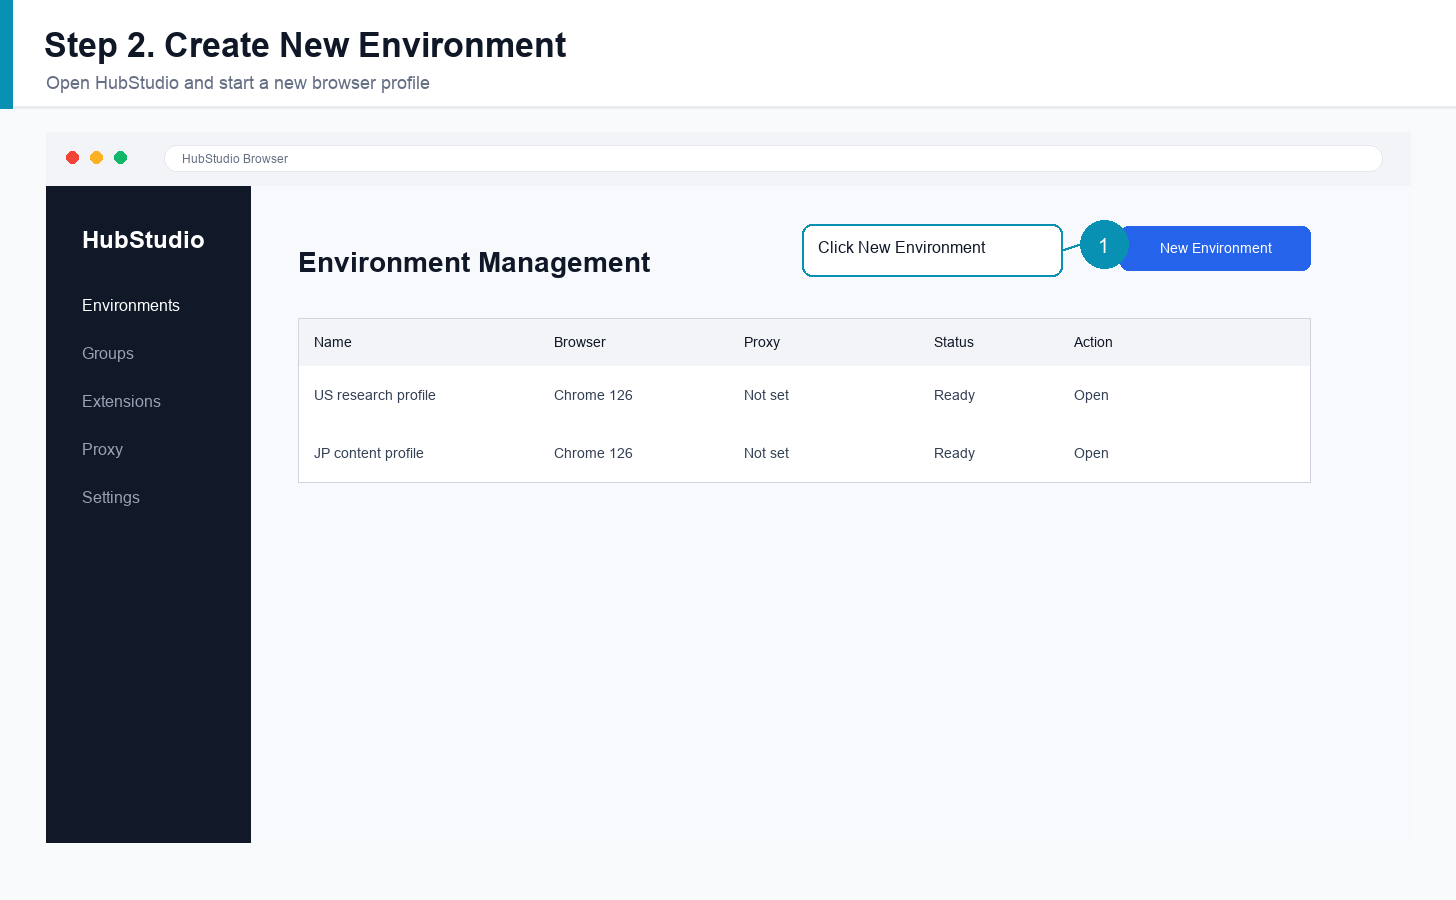Open the Environments sidebar section

click(x=131, y=306)
